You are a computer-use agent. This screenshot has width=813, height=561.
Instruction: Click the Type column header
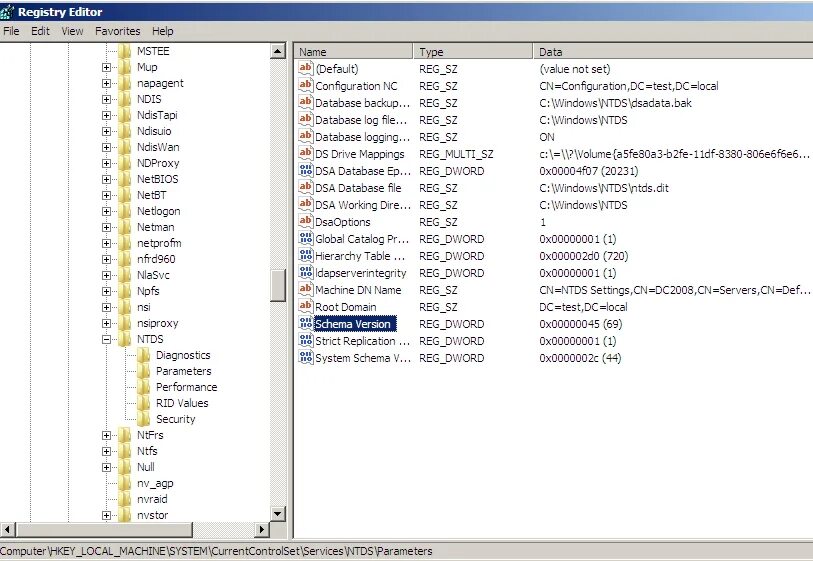pos(473,52)
